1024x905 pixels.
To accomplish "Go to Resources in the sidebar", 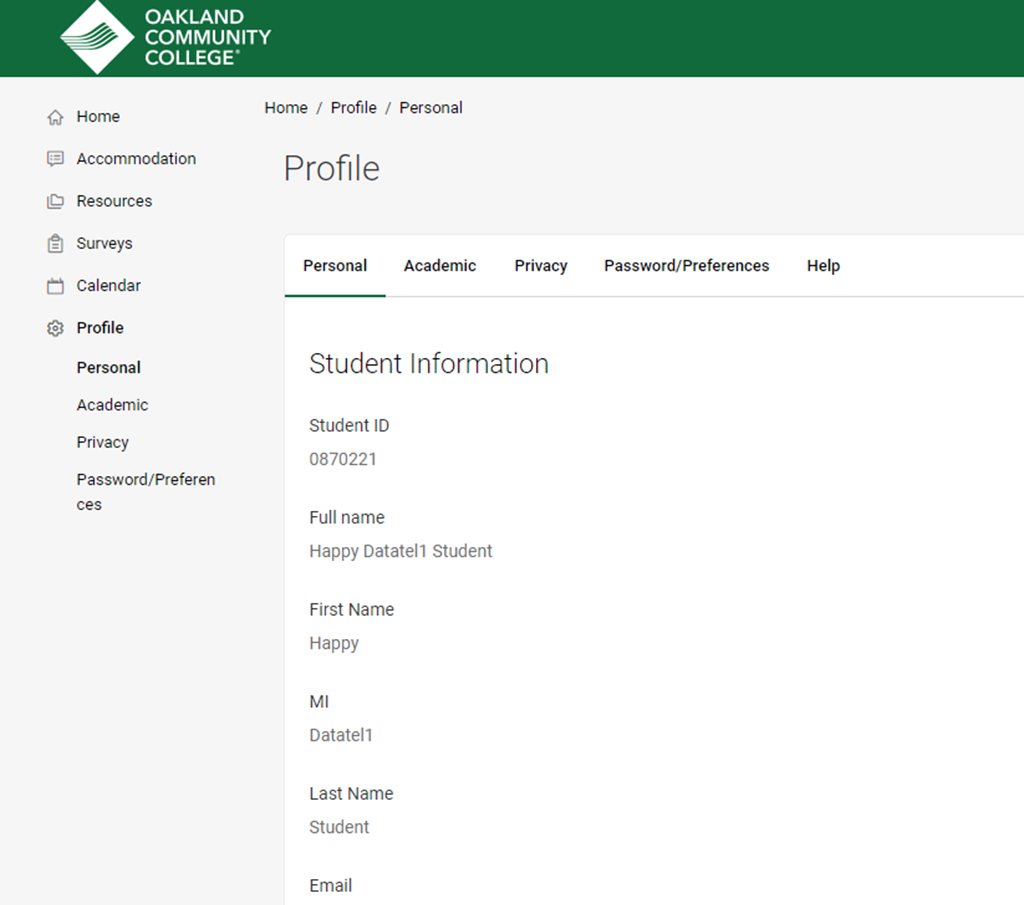I will 114,201.
